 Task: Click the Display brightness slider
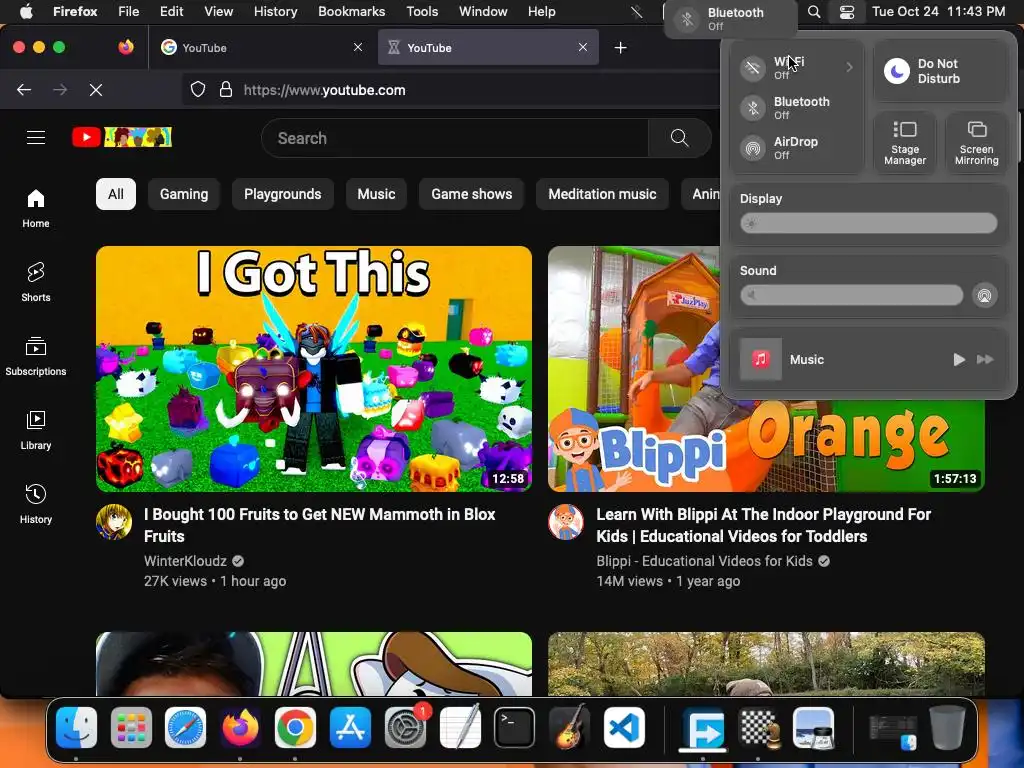tap(869, 223)
